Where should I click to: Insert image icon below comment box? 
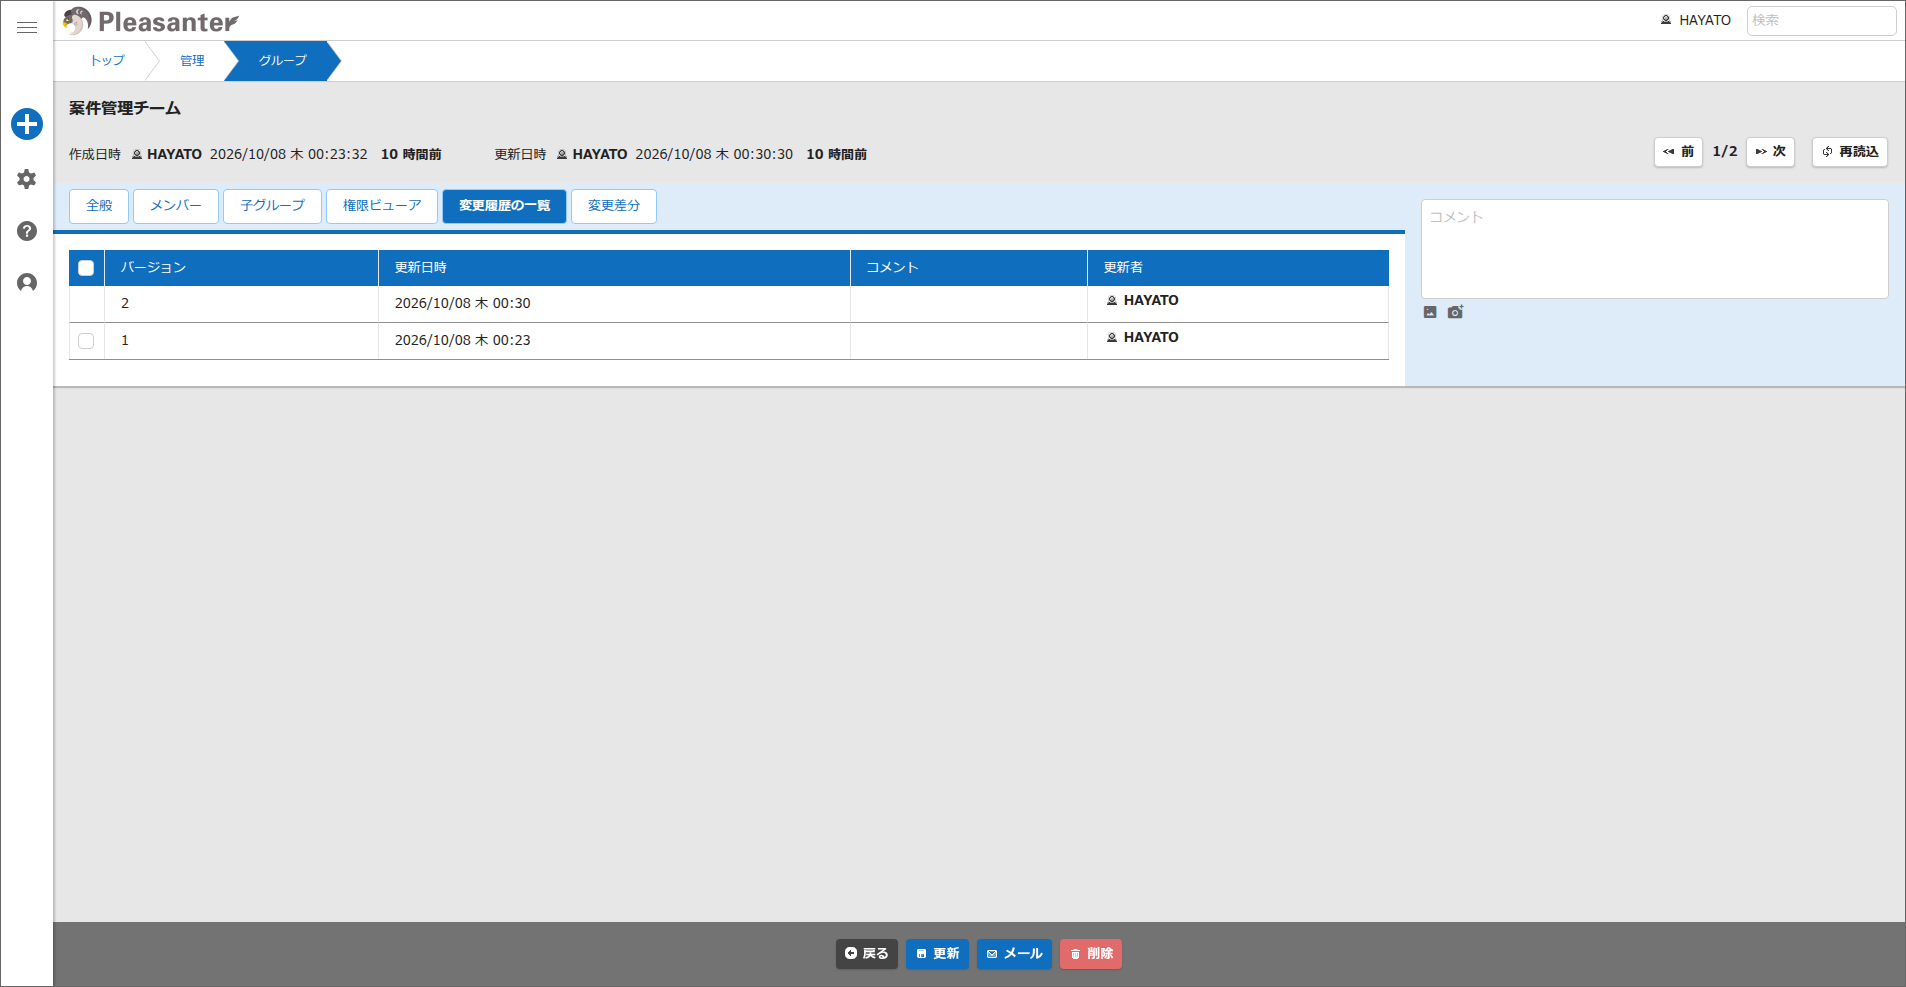tap(1430, 312)
